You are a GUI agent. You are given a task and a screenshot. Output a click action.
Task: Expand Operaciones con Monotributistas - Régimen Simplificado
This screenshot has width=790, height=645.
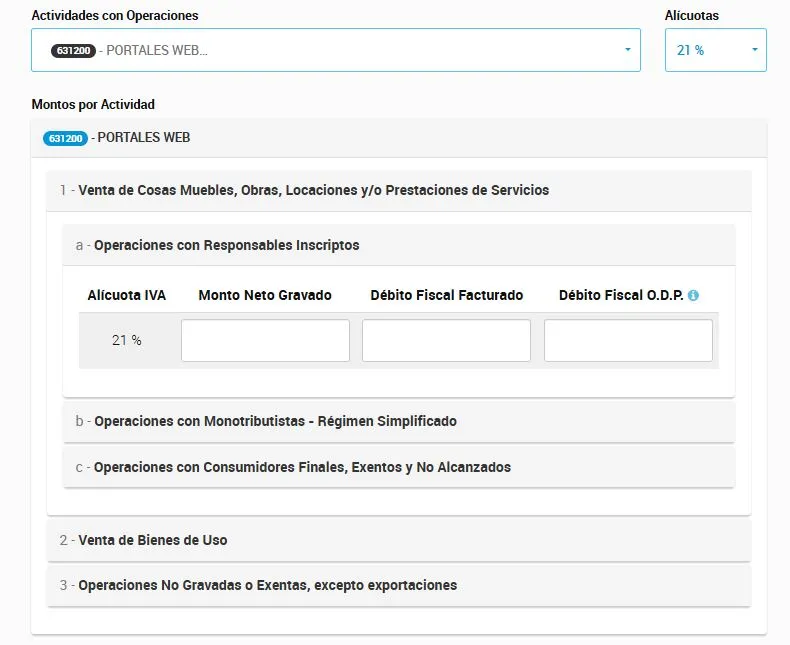tap(399, 421)
